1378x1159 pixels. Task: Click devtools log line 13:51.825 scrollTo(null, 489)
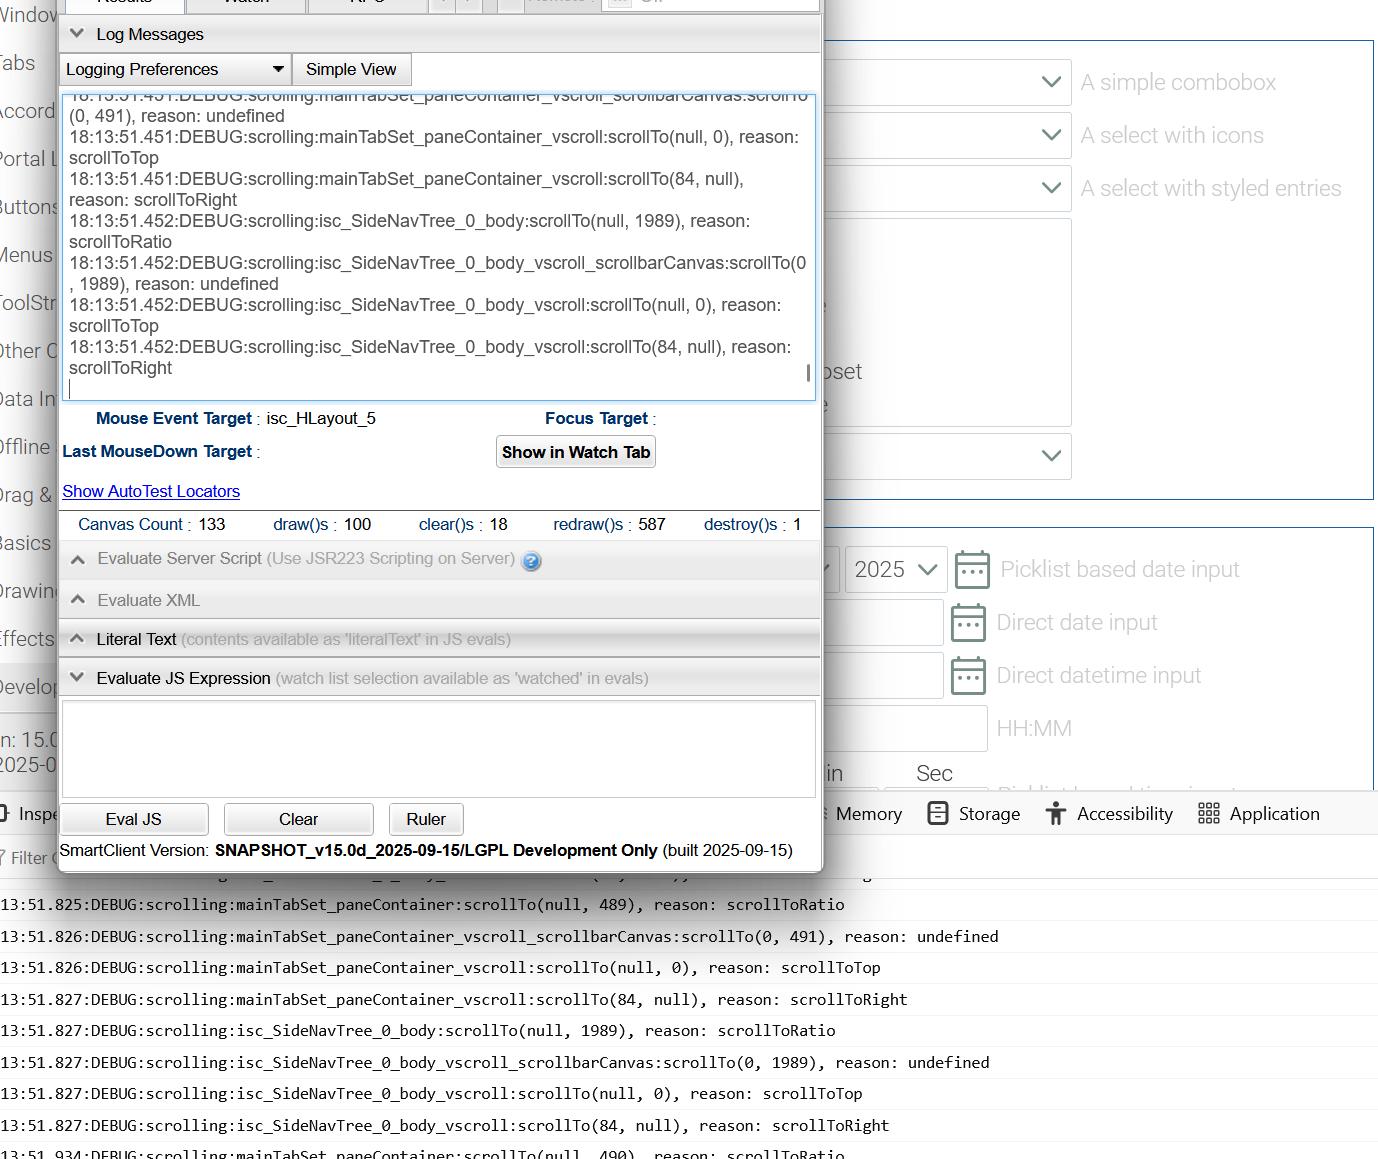click(422, 905)
